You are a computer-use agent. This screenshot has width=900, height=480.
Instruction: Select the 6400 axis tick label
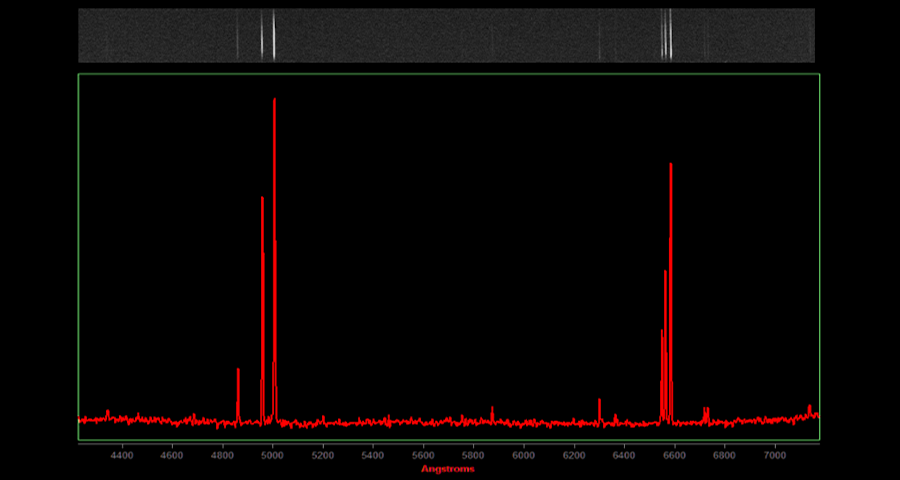(x=624, y=455)
